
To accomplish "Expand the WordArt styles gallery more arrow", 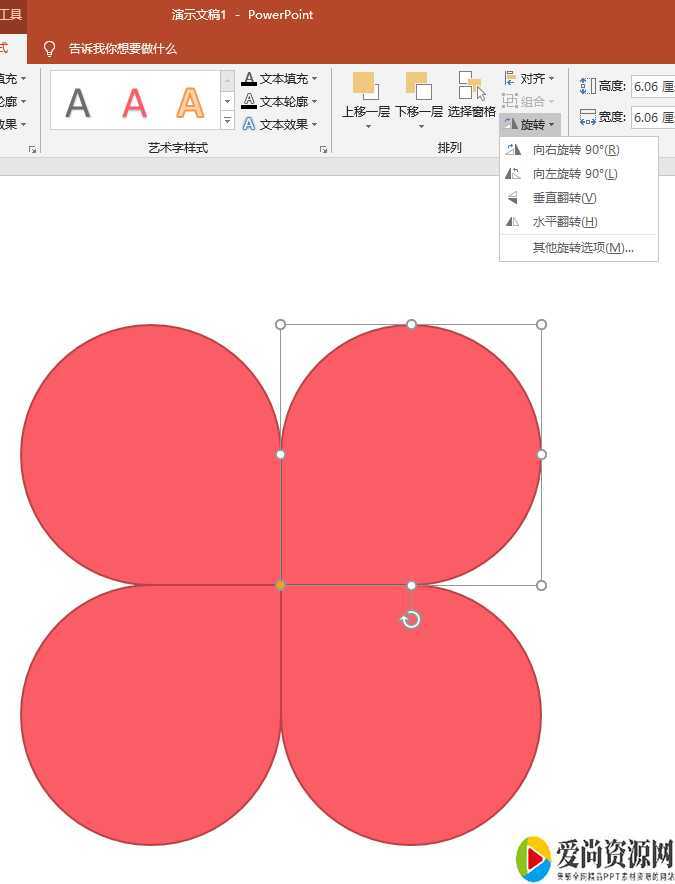I will coord(227,122).
